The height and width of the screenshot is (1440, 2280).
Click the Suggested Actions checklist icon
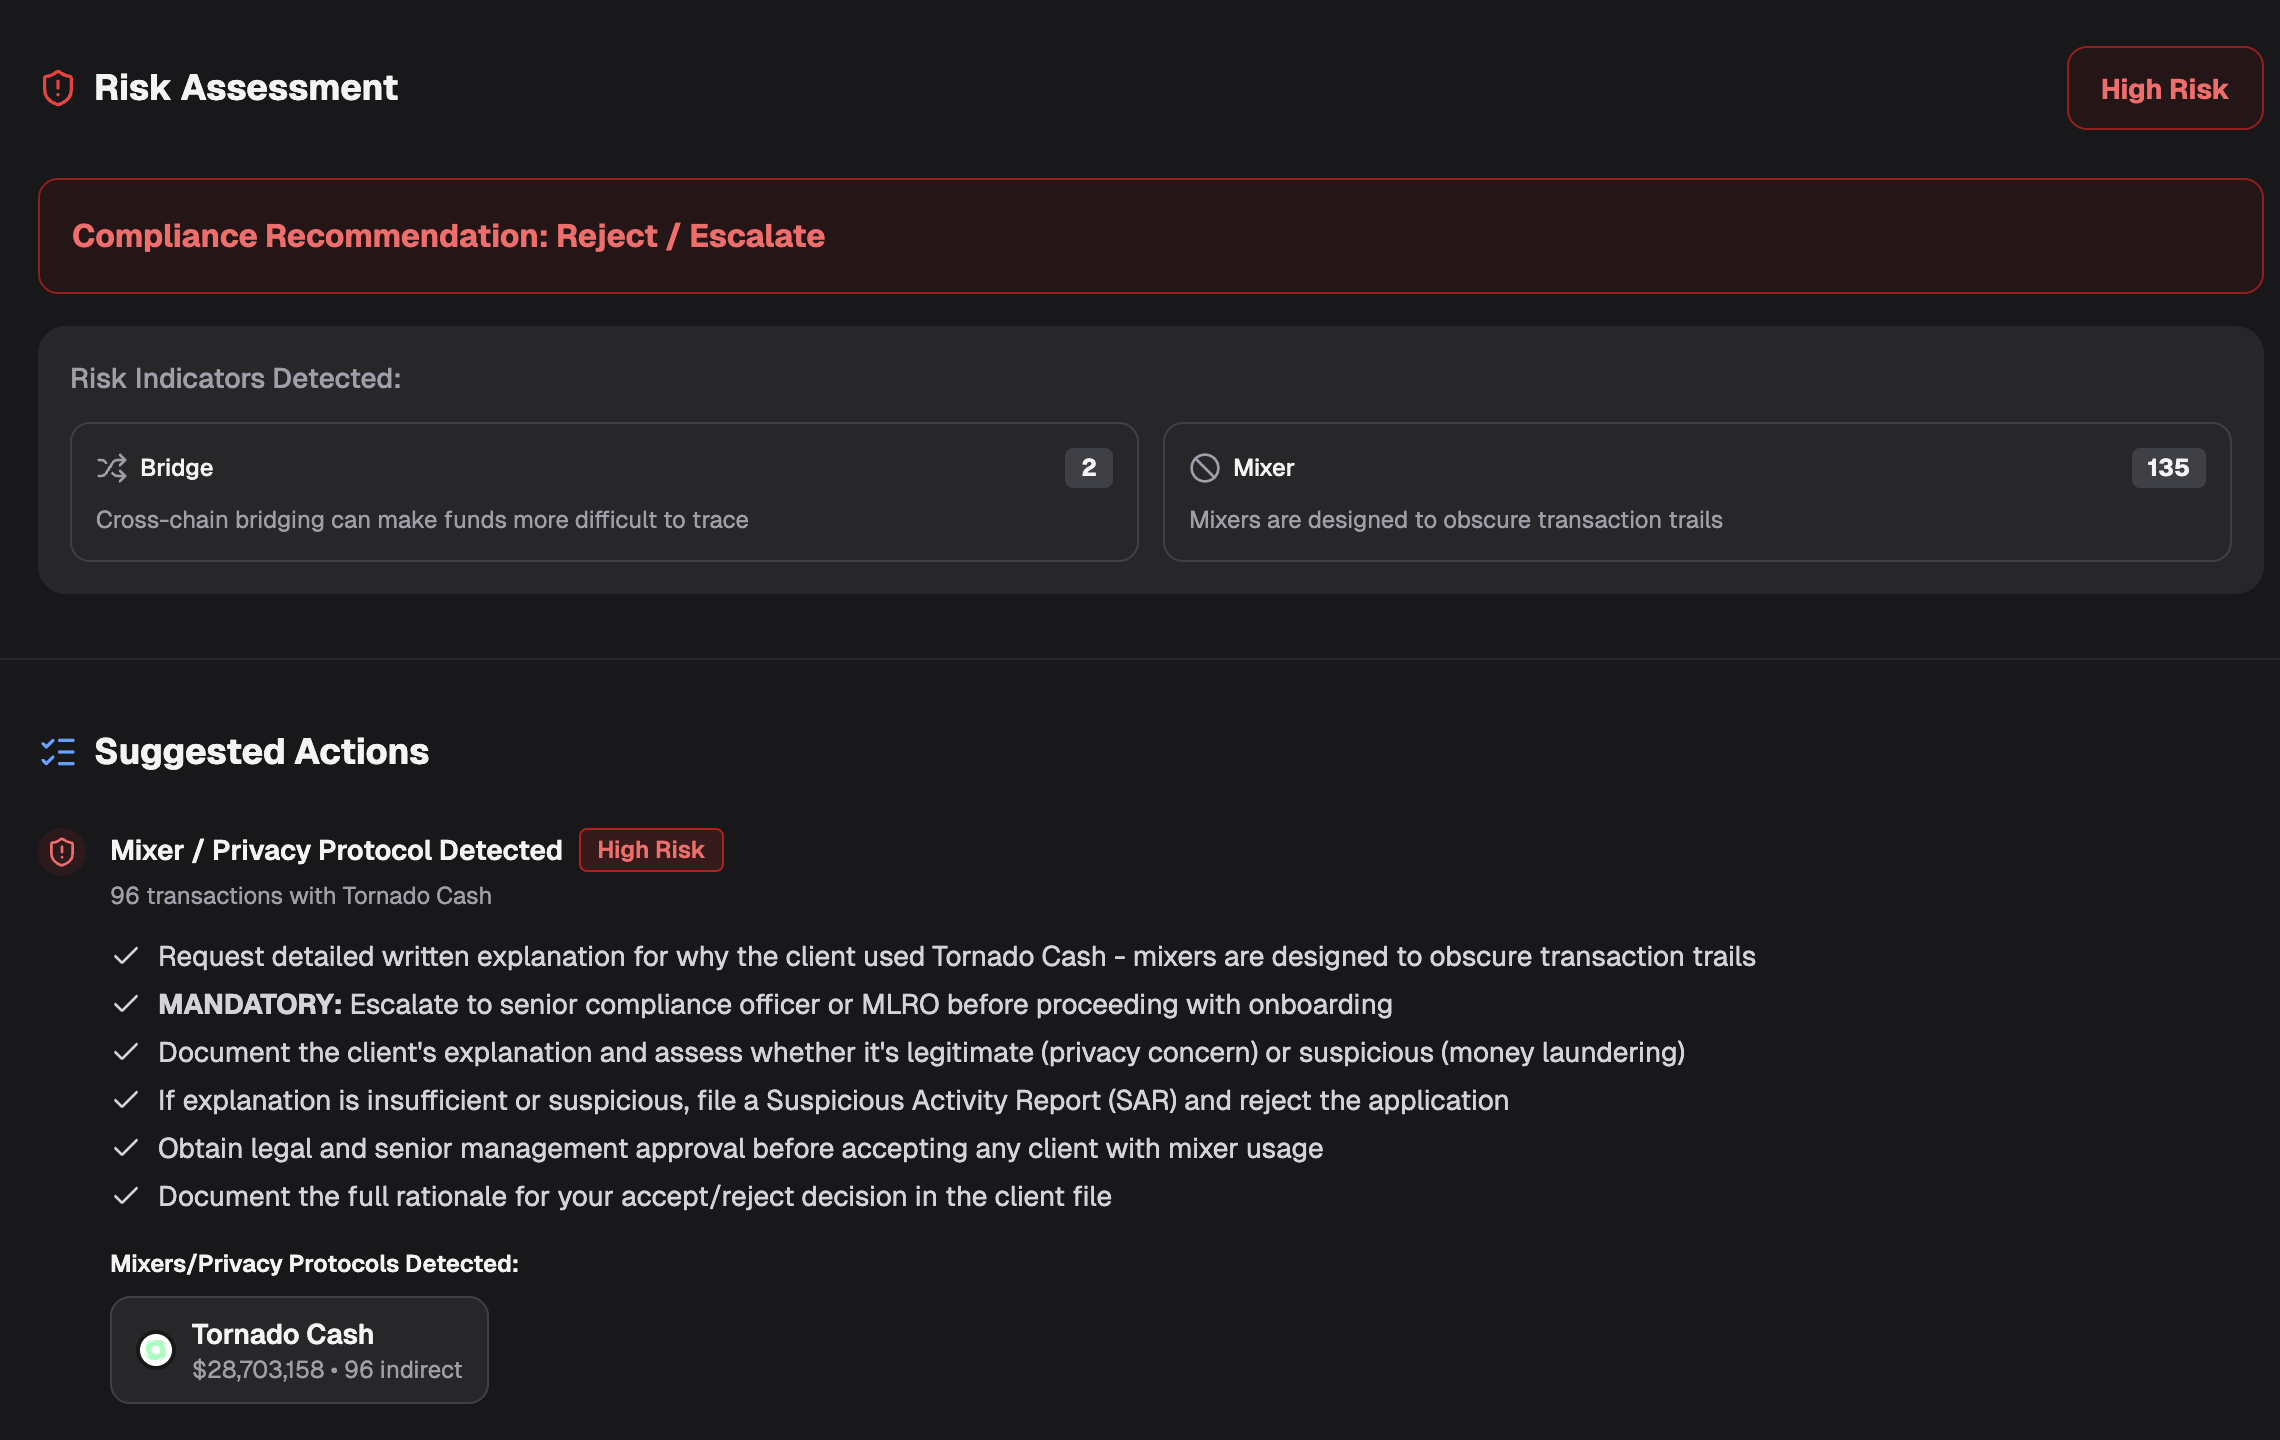point(58,752)
